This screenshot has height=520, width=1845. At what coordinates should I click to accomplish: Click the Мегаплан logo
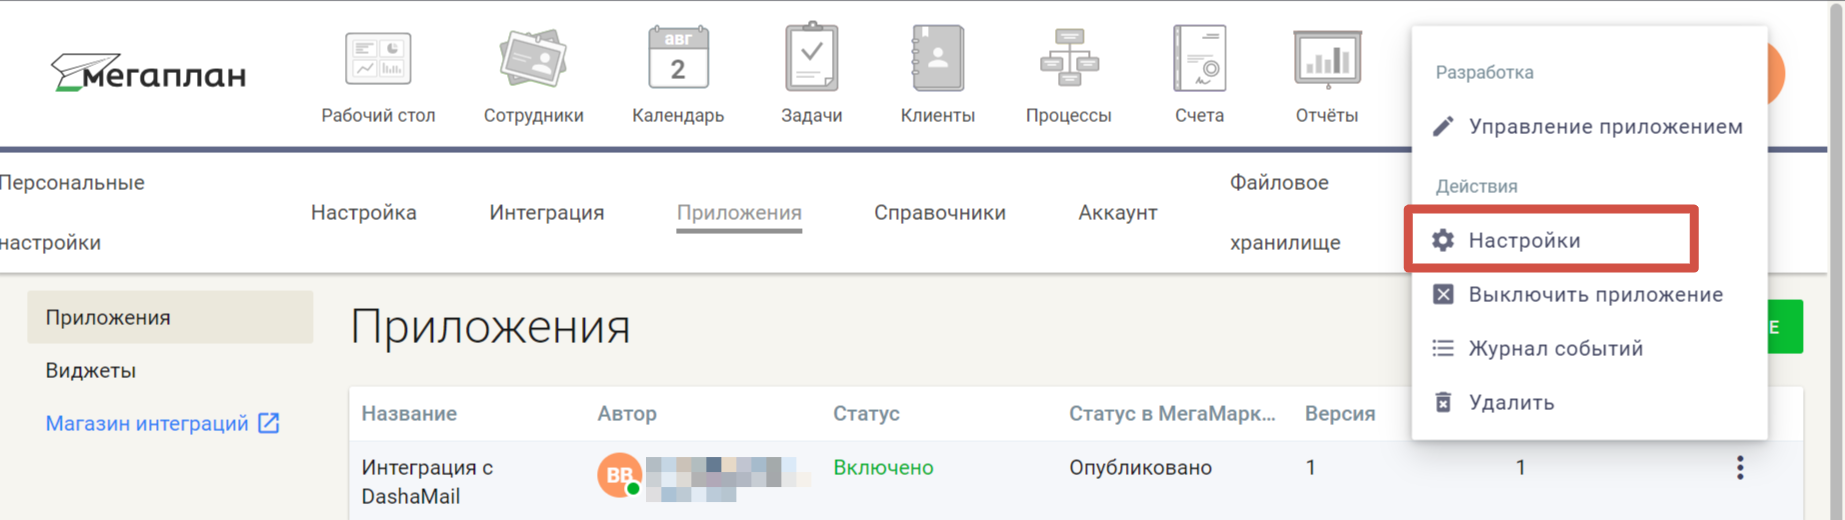pos(148,74)
